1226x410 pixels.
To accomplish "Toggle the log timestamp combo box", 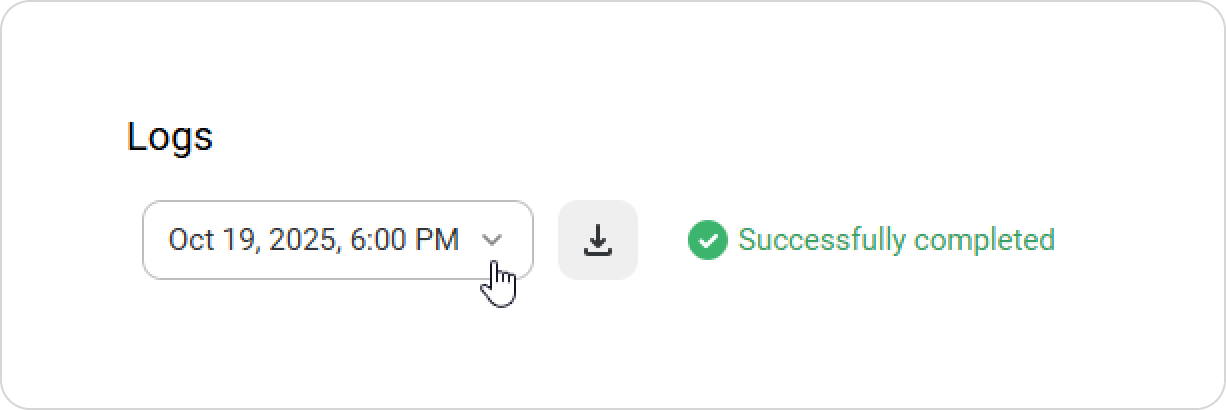I will (x=337, y=240).
